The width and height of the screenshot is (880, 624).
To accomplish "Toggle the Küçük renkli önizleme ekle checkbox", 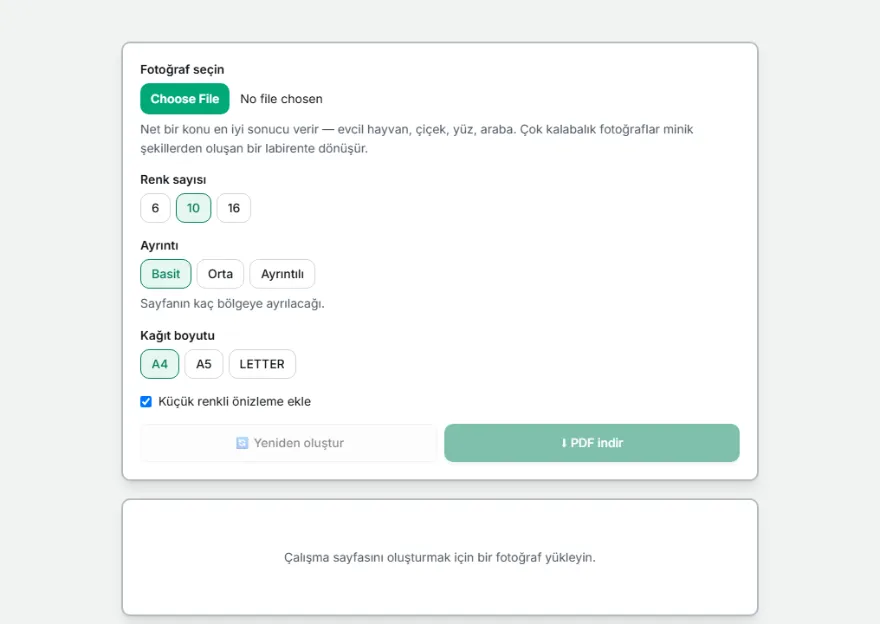I will [146, 402].
